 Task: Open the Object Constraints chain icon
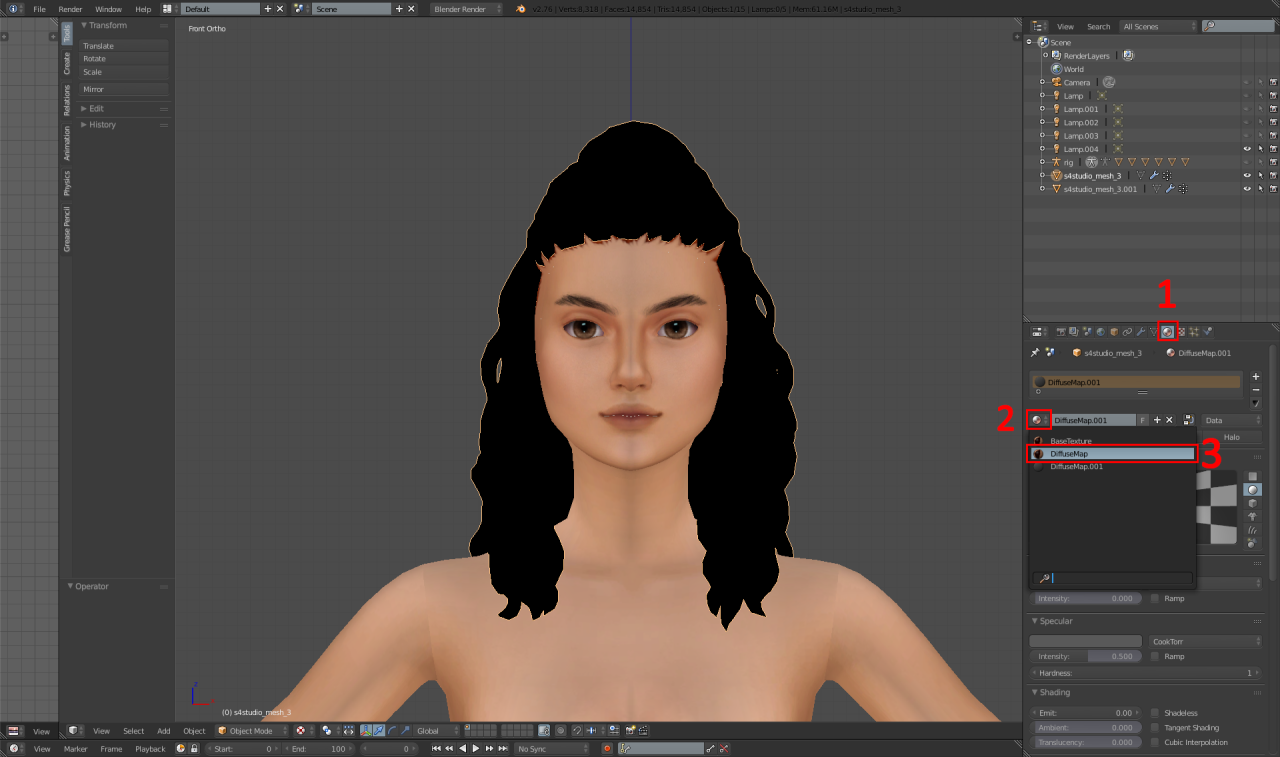pos(1127,331)
